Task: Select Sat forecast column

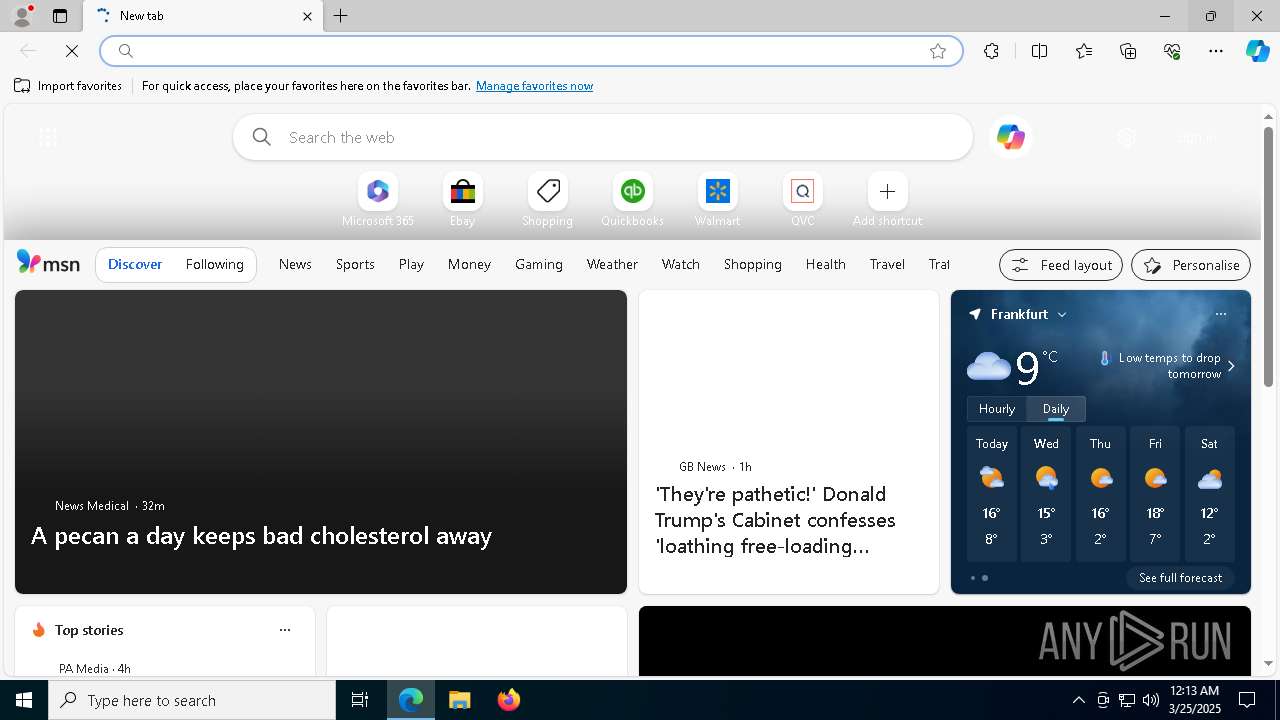Action: [1209, 494]
